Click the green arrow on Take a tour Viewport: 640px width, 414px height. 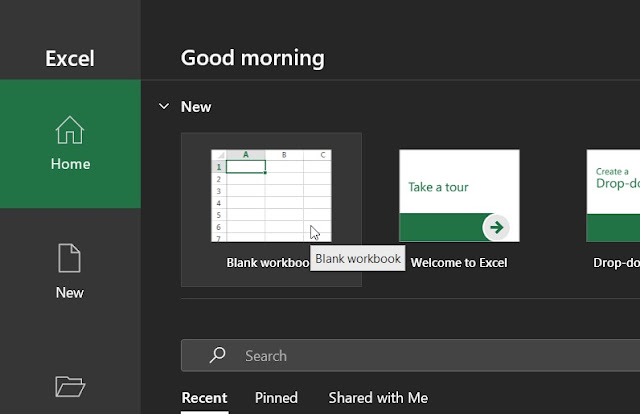496,227
